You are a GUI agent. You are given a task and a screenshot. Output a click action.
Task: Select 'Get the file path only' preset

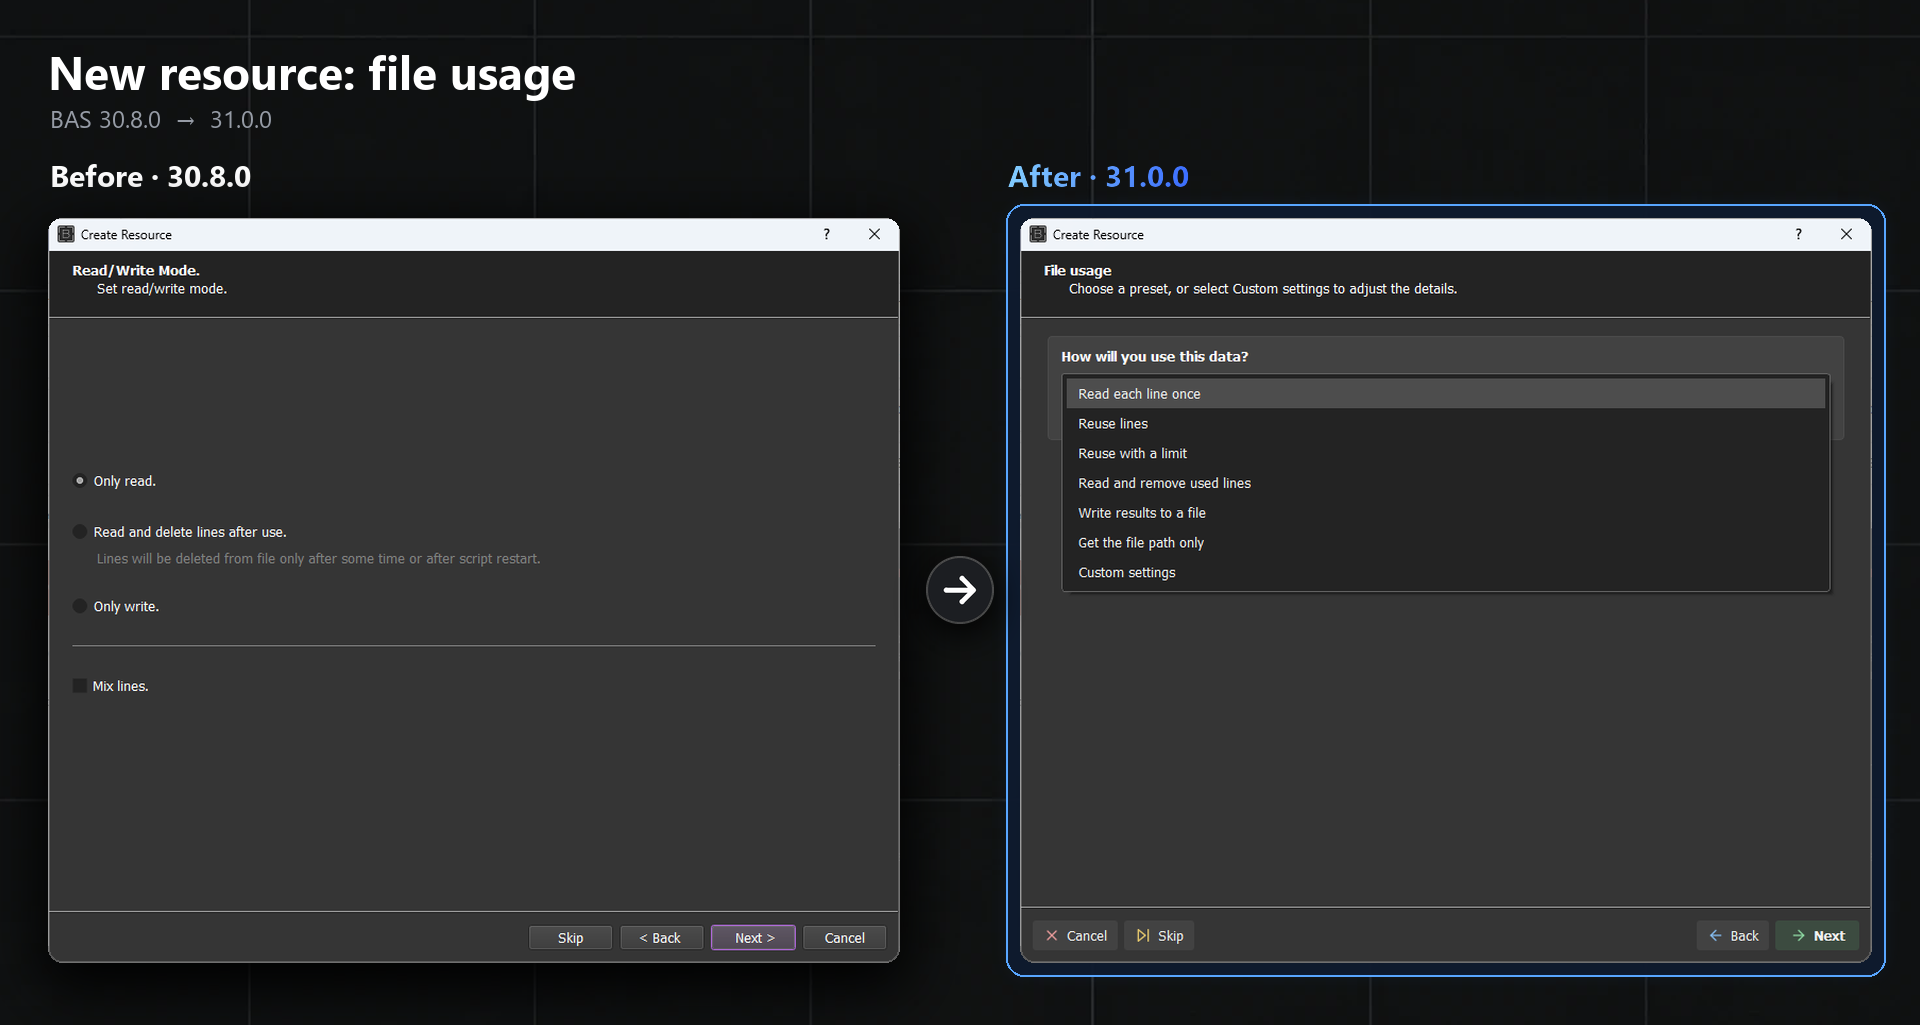[1445, 543]
